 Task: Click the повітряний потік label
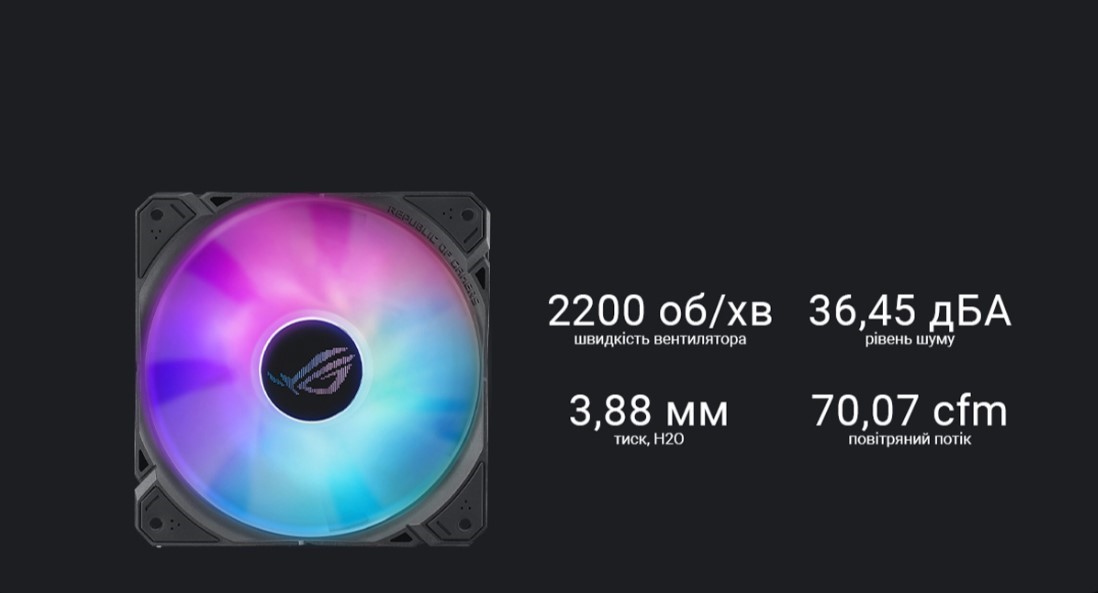coord(910,440)
